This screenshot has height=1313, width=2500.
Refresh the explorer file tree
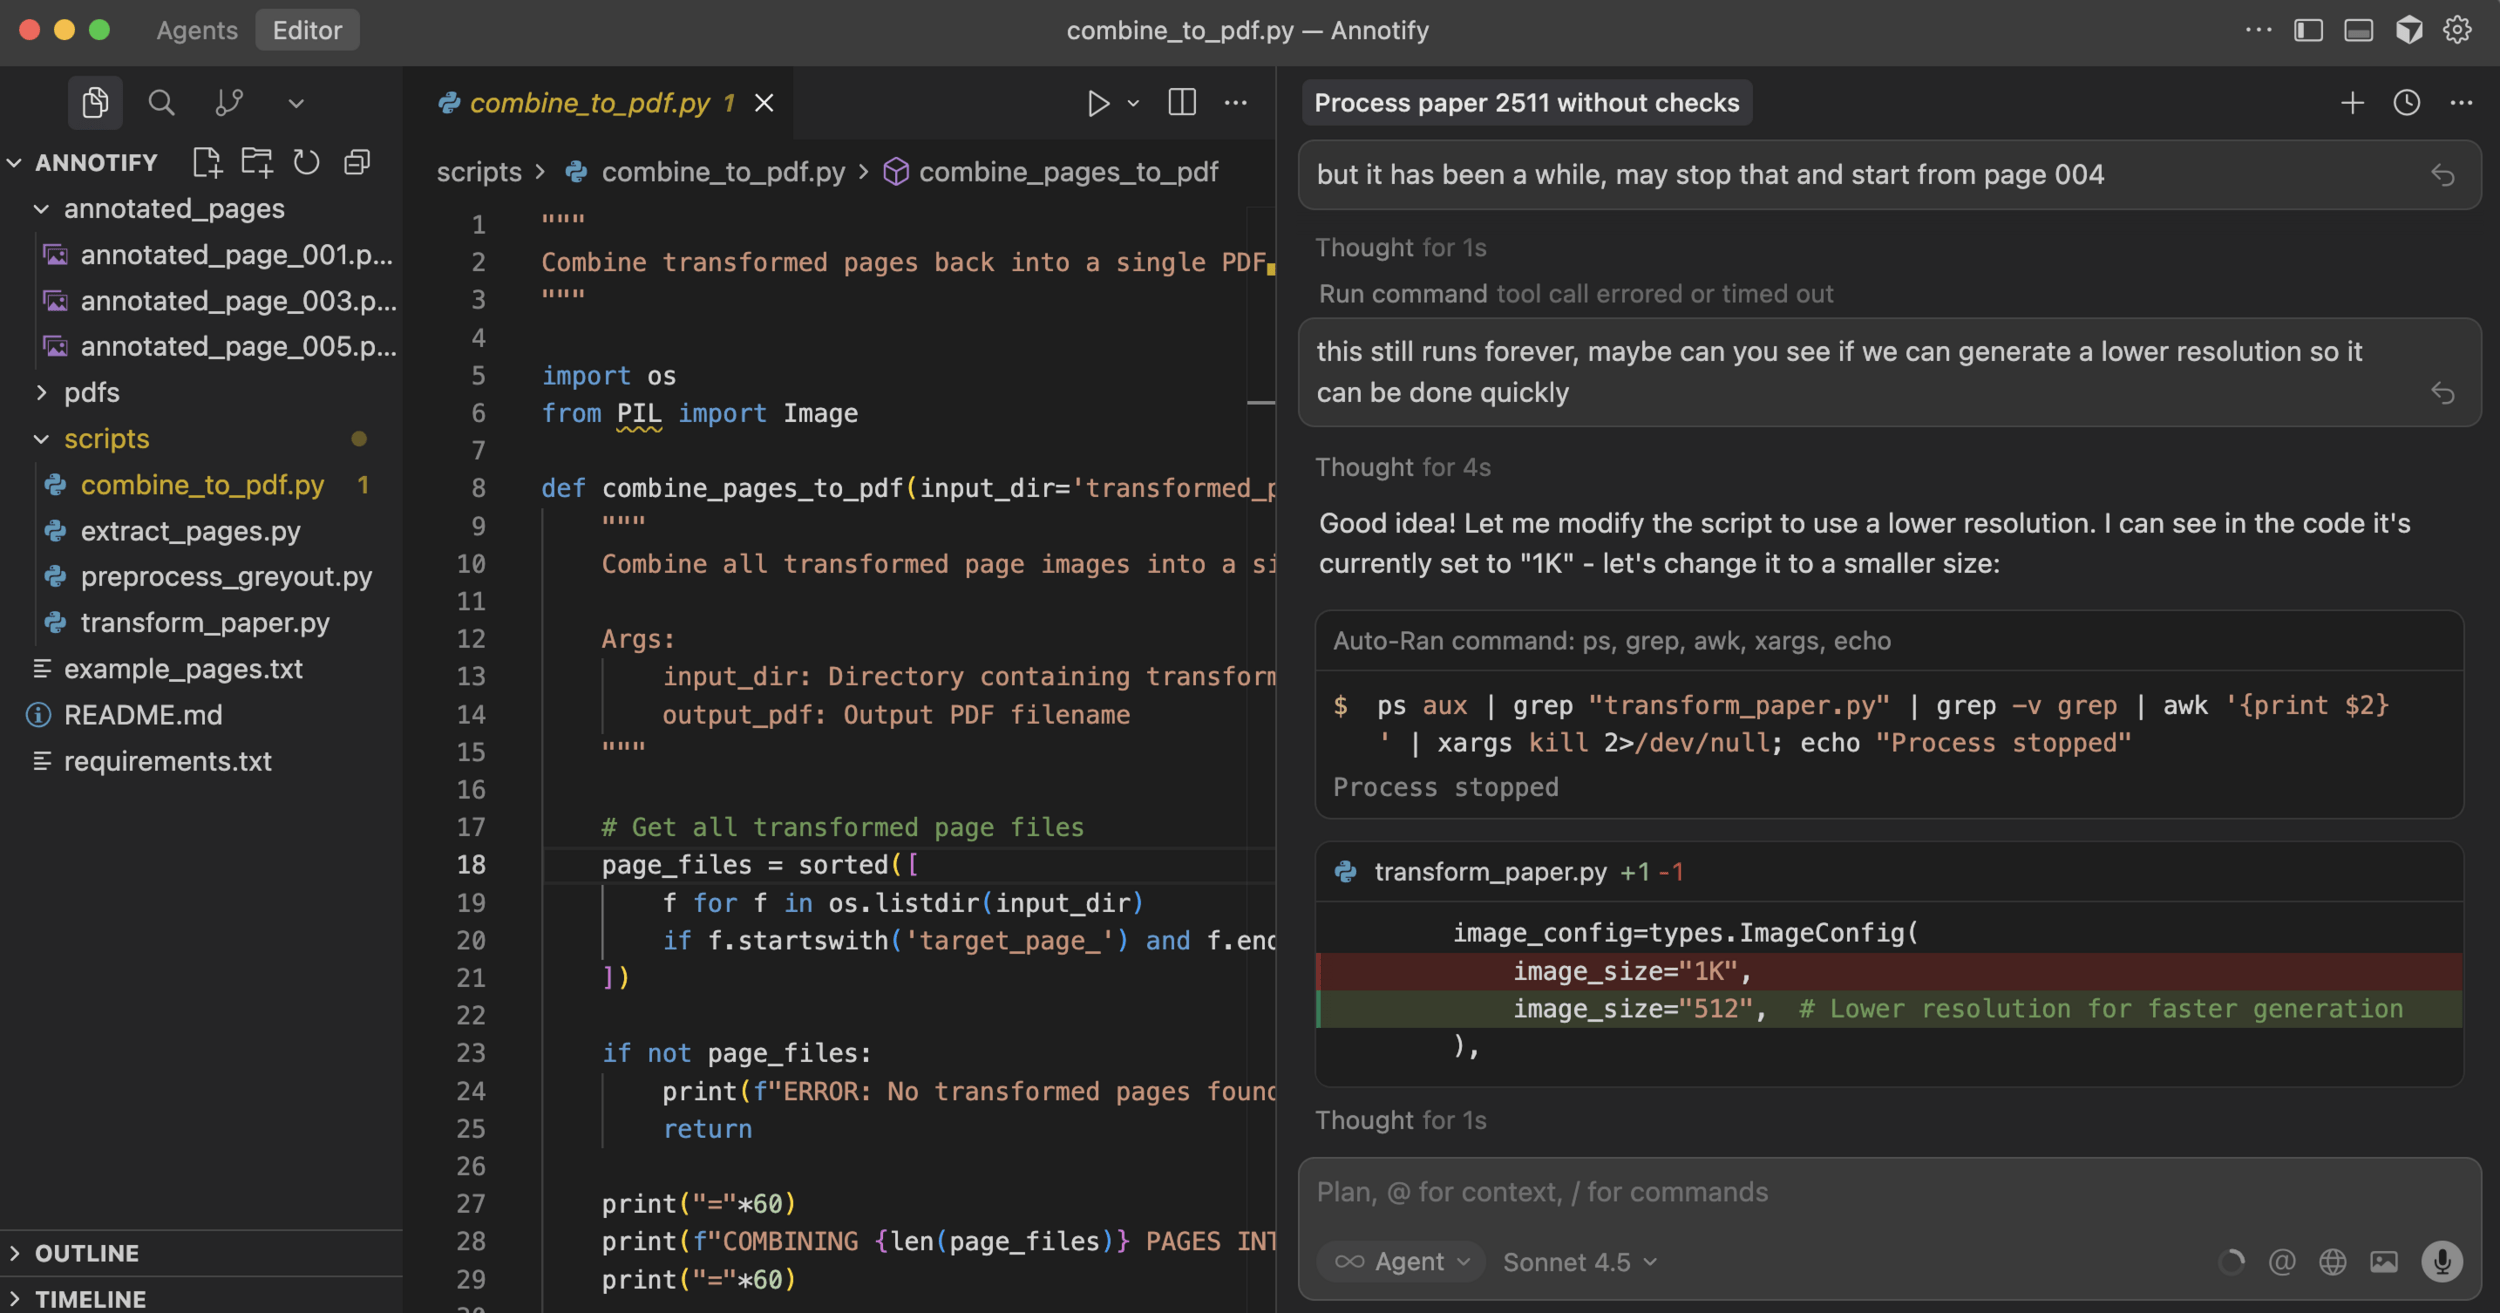[x=306, y=162]
